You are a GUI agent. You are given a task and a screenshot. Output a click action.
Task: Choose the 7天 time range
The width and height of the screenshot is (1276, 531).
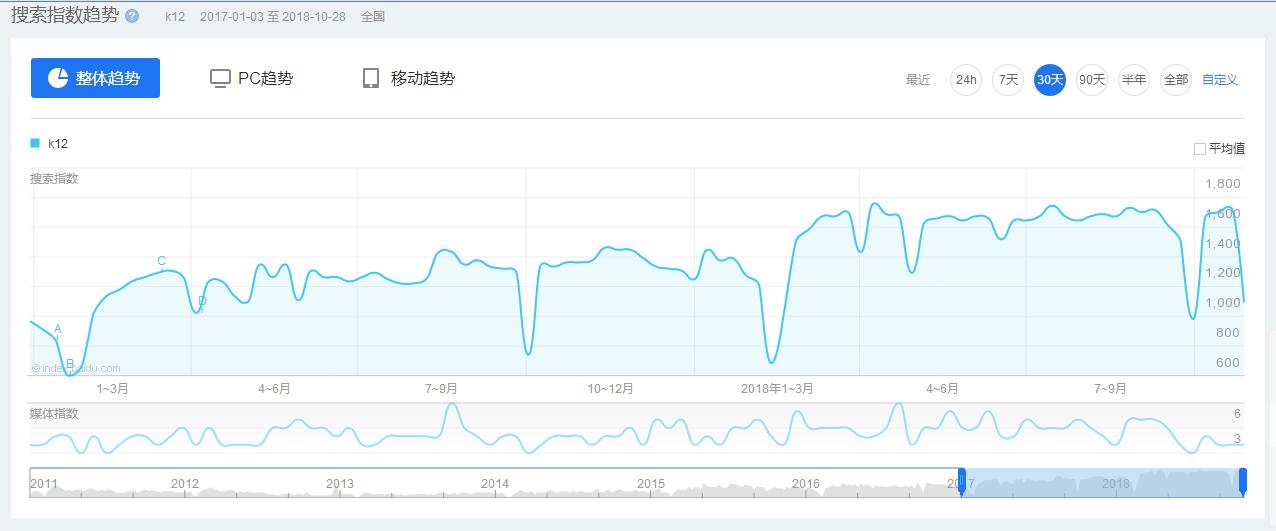[x=1008, y=80]
